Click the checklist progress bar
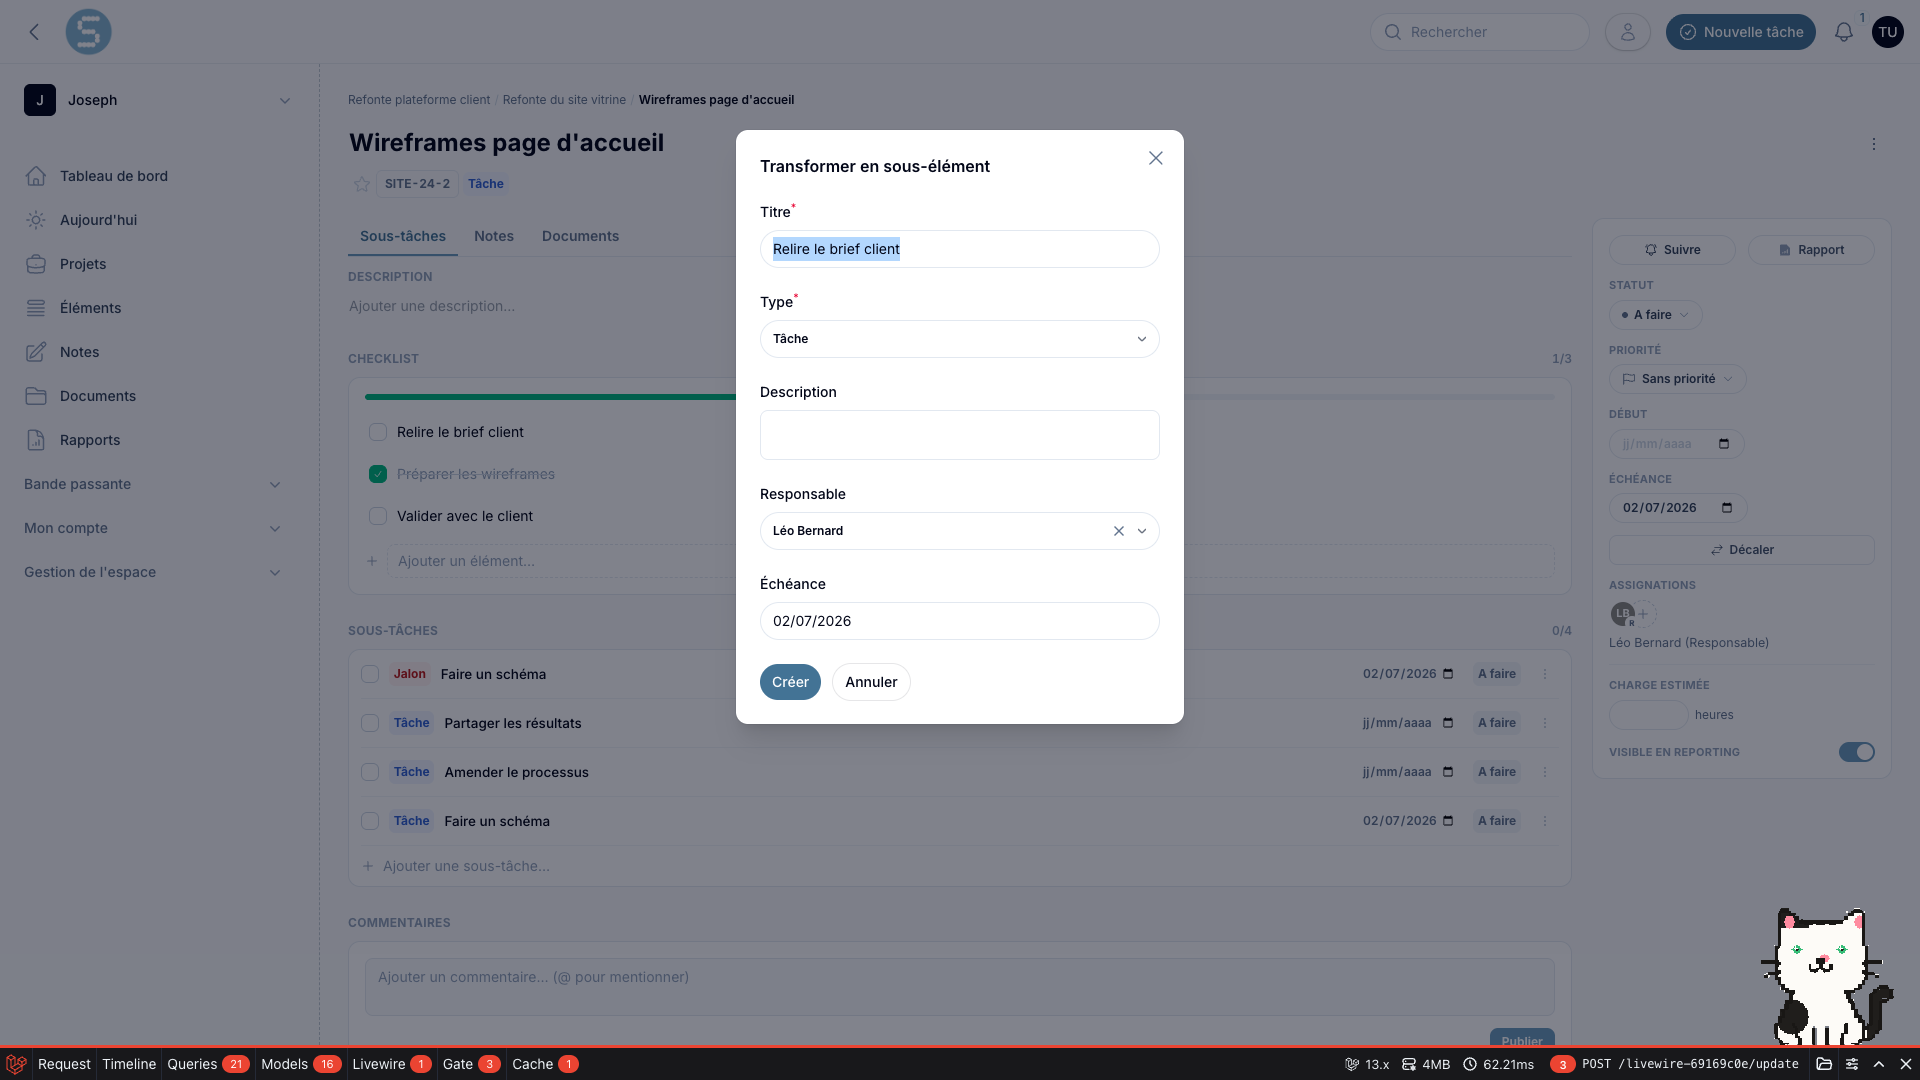Viewport: 1920px width, 1080px height. [x=960, y=397]
